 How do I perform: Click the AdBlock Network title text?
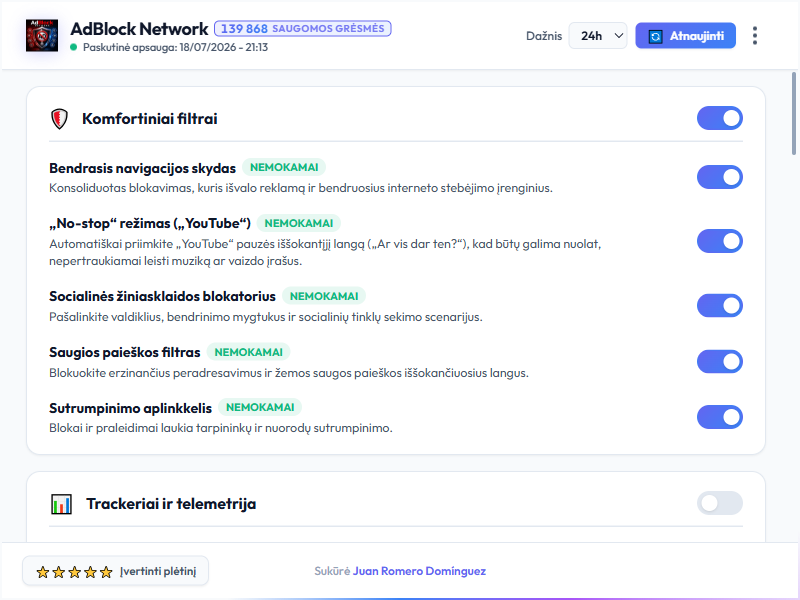[139, 29]
